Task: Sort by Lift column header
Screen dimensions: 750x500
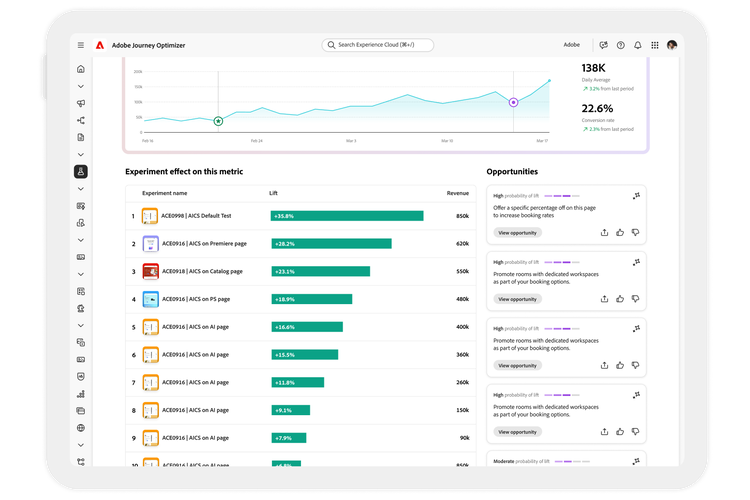Action: coord(273,193)
